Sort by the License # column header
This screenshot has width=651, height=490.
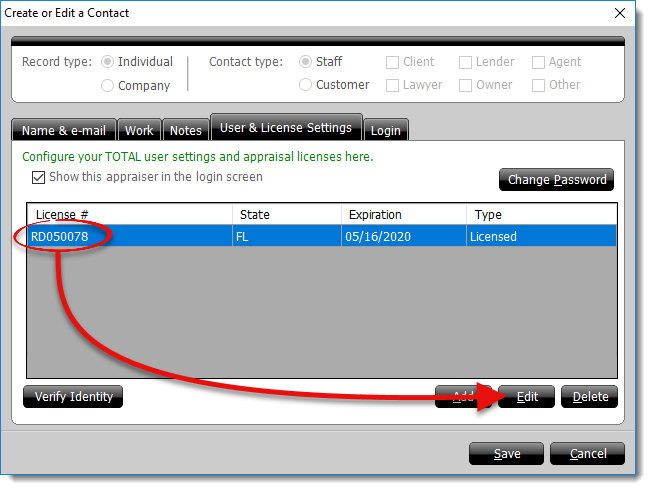tap(130, 215)
